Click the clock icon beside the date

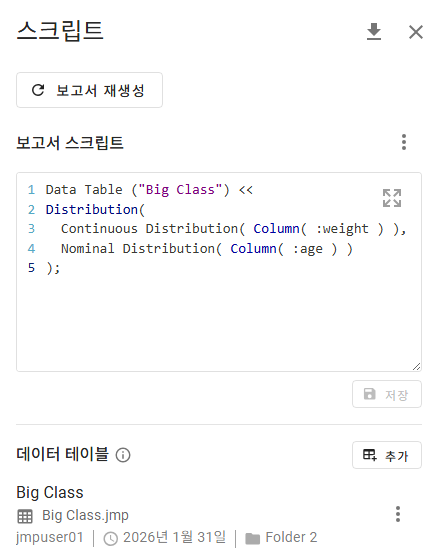click(x=111, y=539)
